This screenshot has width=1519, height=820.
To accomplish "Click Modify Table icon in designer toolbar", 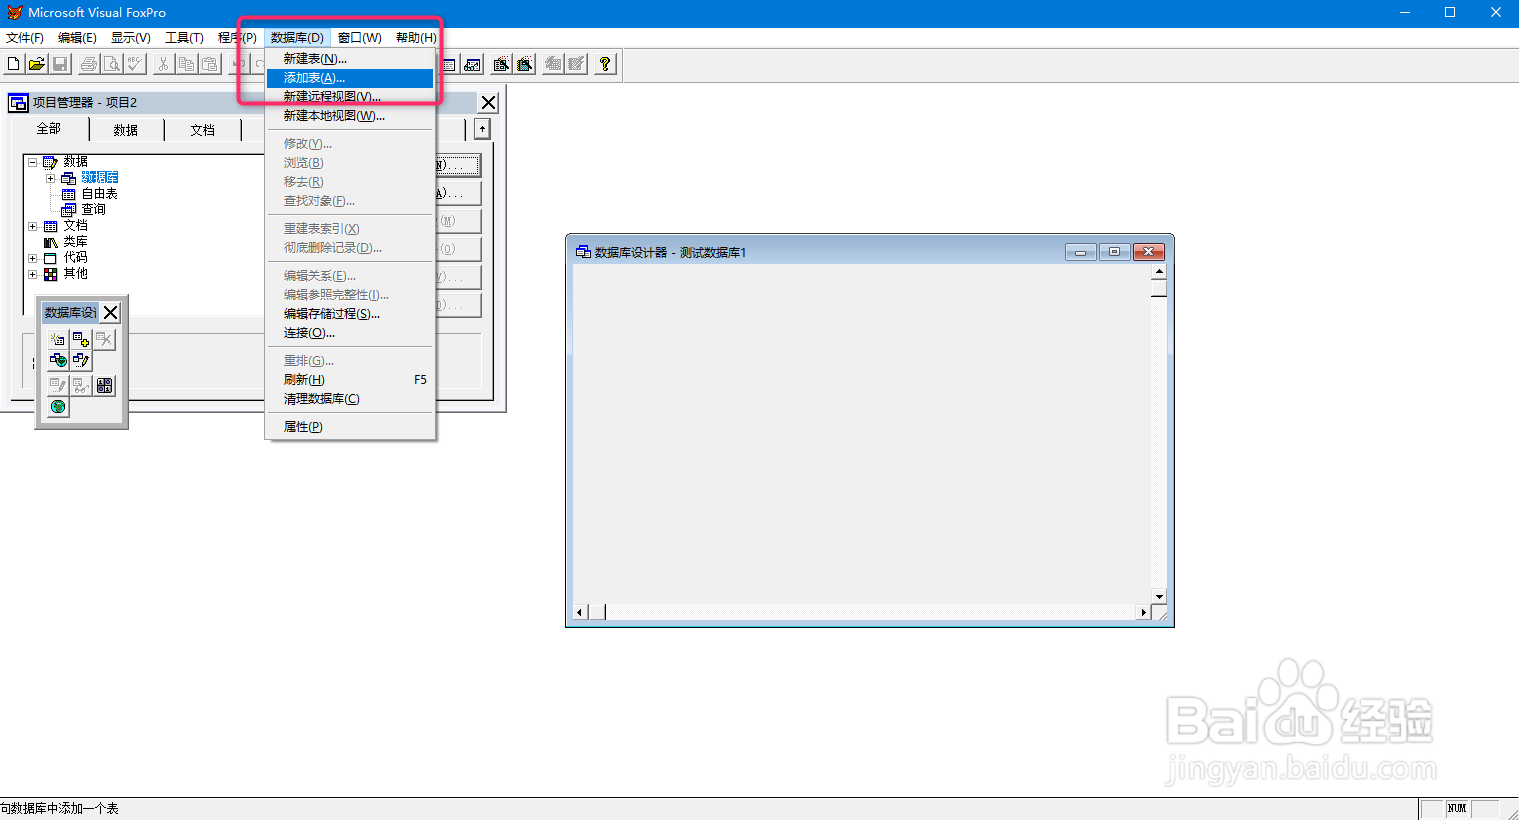I will (58, 385).
